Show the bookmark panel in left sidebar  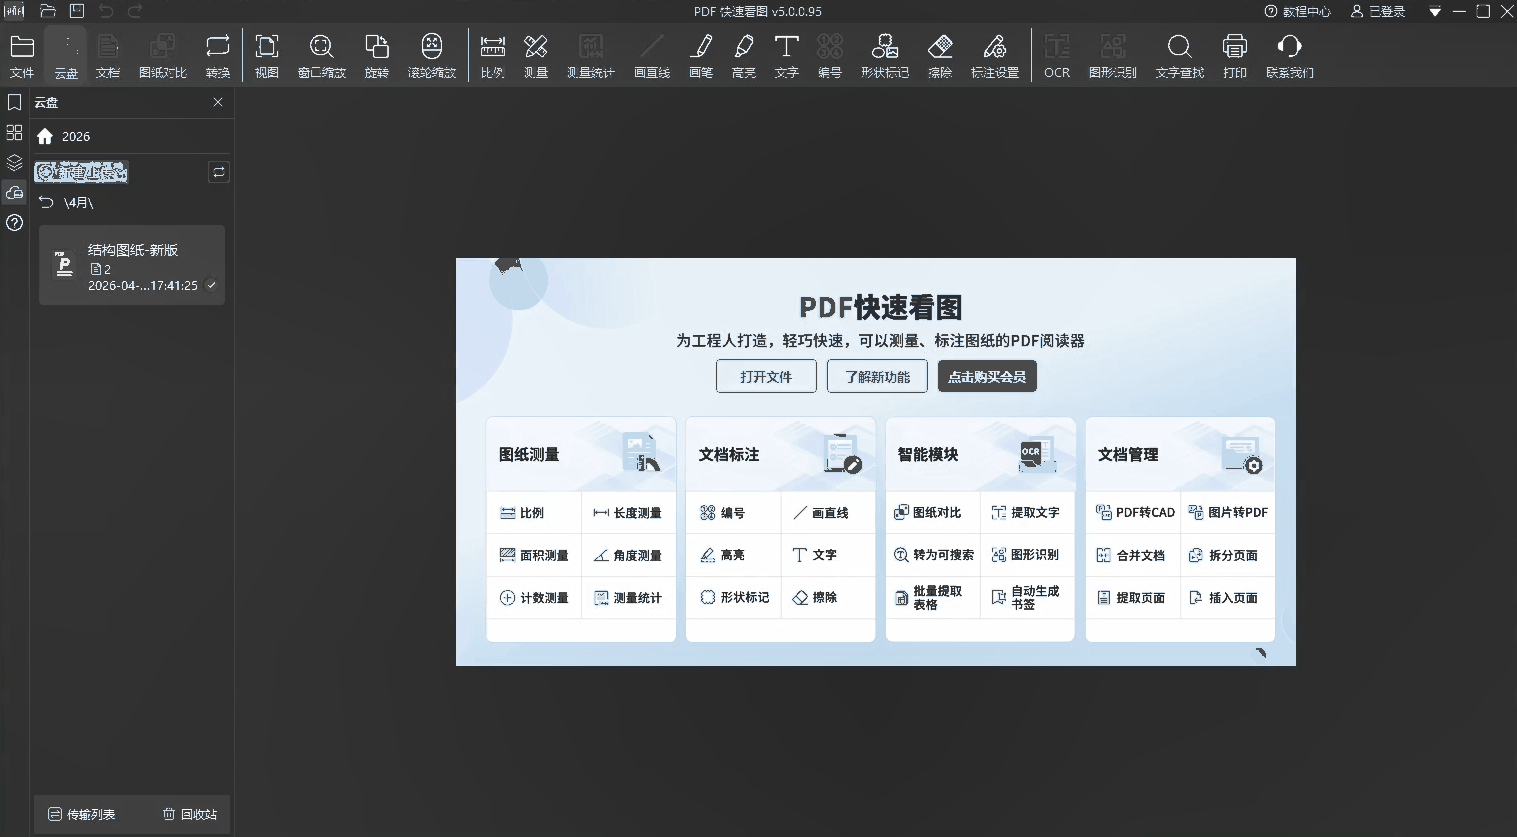click(x=14, y=102)
